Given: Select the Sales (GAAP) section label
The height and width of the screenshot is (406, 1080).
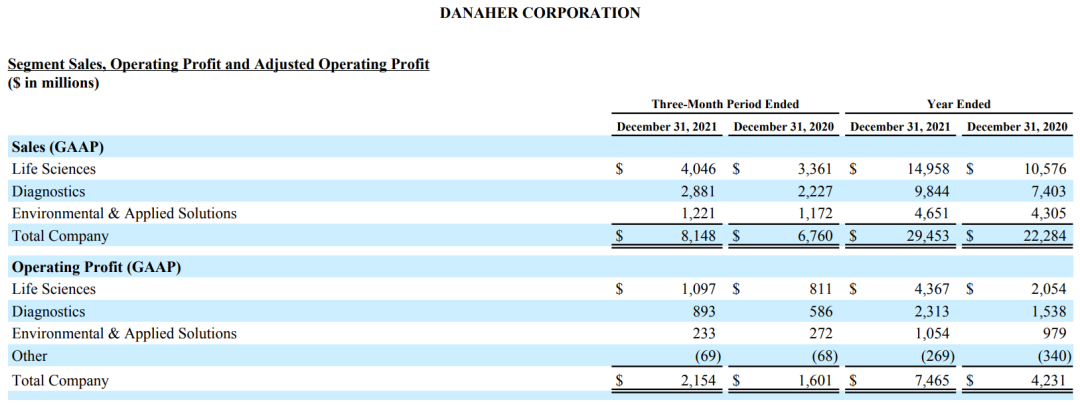Looking at the screenshot, I should pos(58,147).
